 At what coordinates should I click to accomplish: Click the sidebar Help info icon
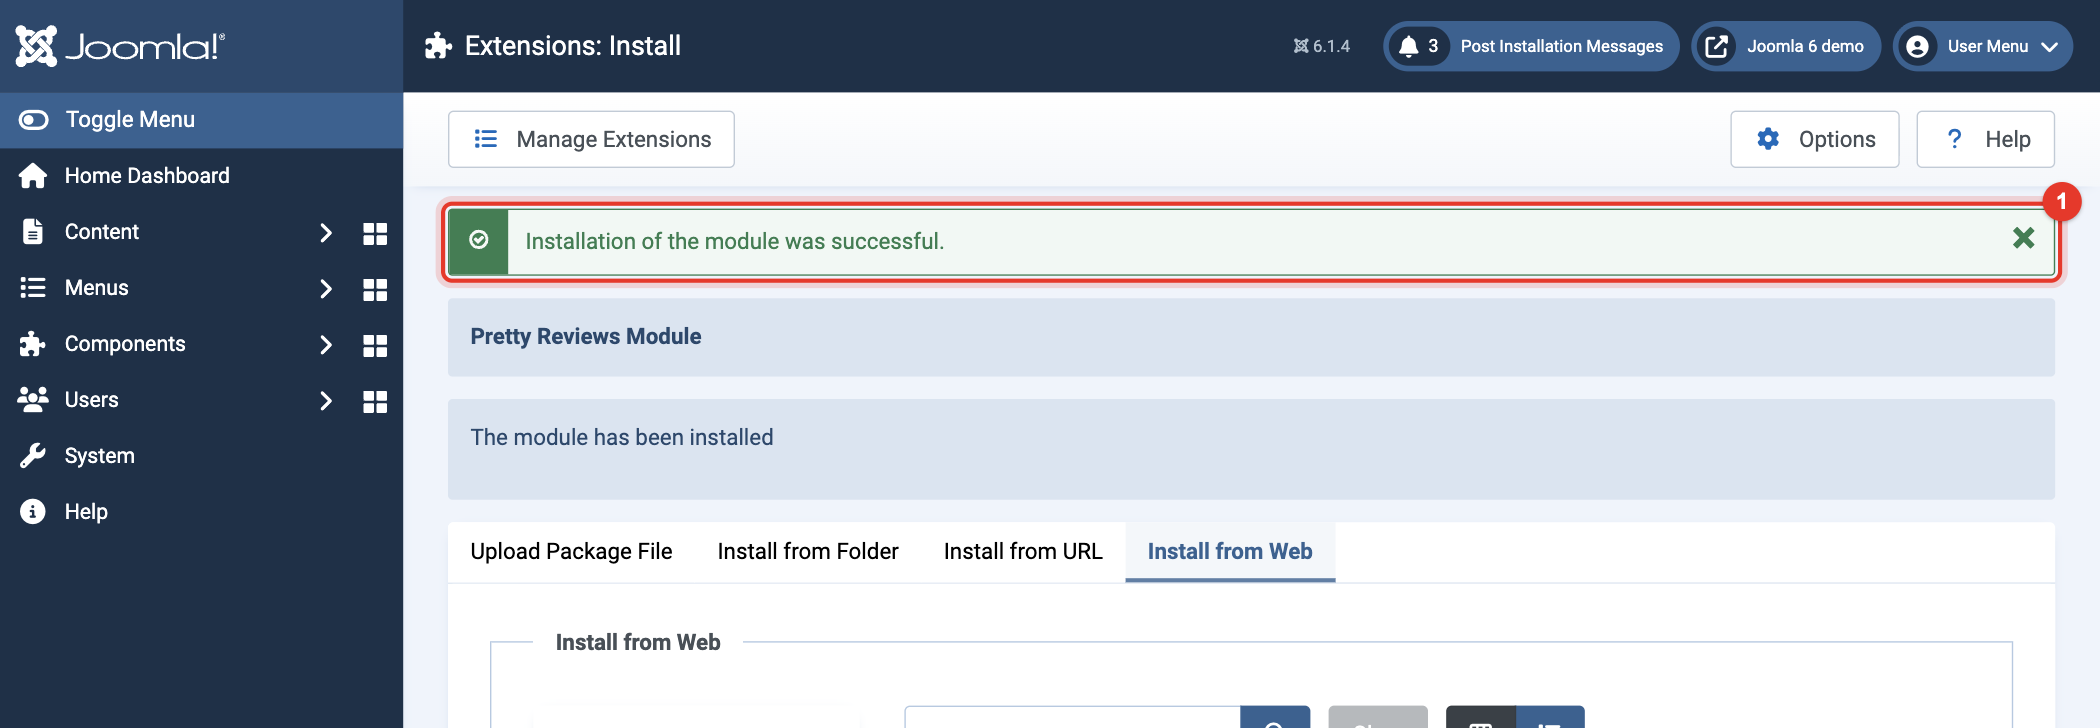[33, 512]
